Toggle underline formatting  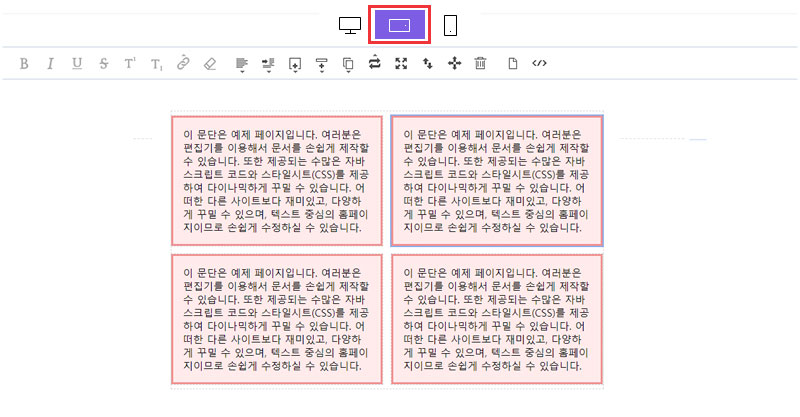click(77, 64)
